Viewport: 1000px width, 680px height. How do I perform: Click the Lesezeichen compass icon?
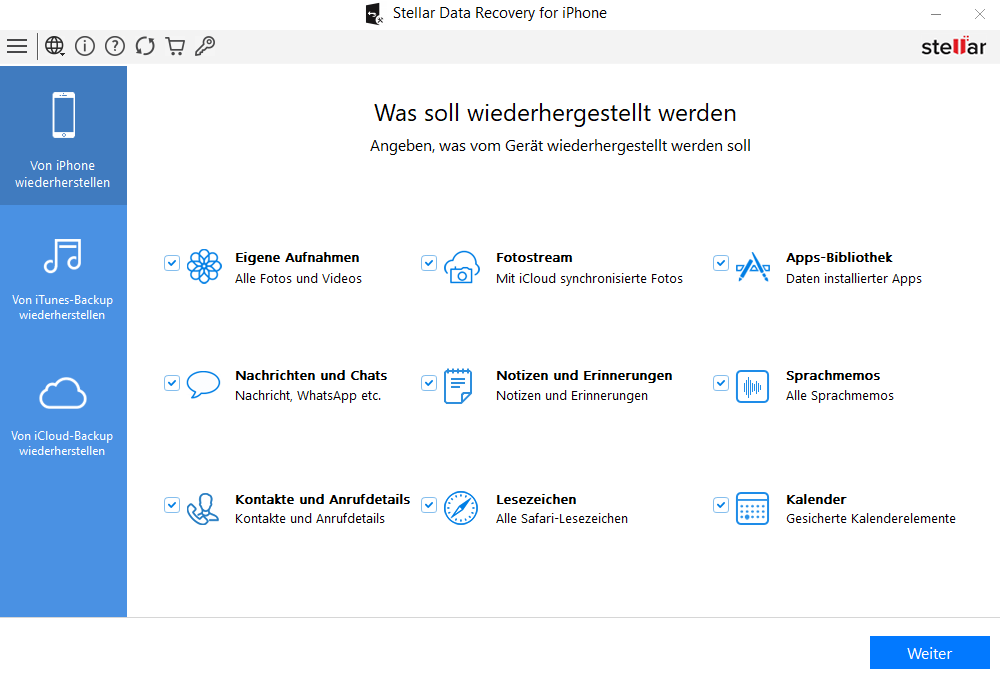[x=461, y=508]
